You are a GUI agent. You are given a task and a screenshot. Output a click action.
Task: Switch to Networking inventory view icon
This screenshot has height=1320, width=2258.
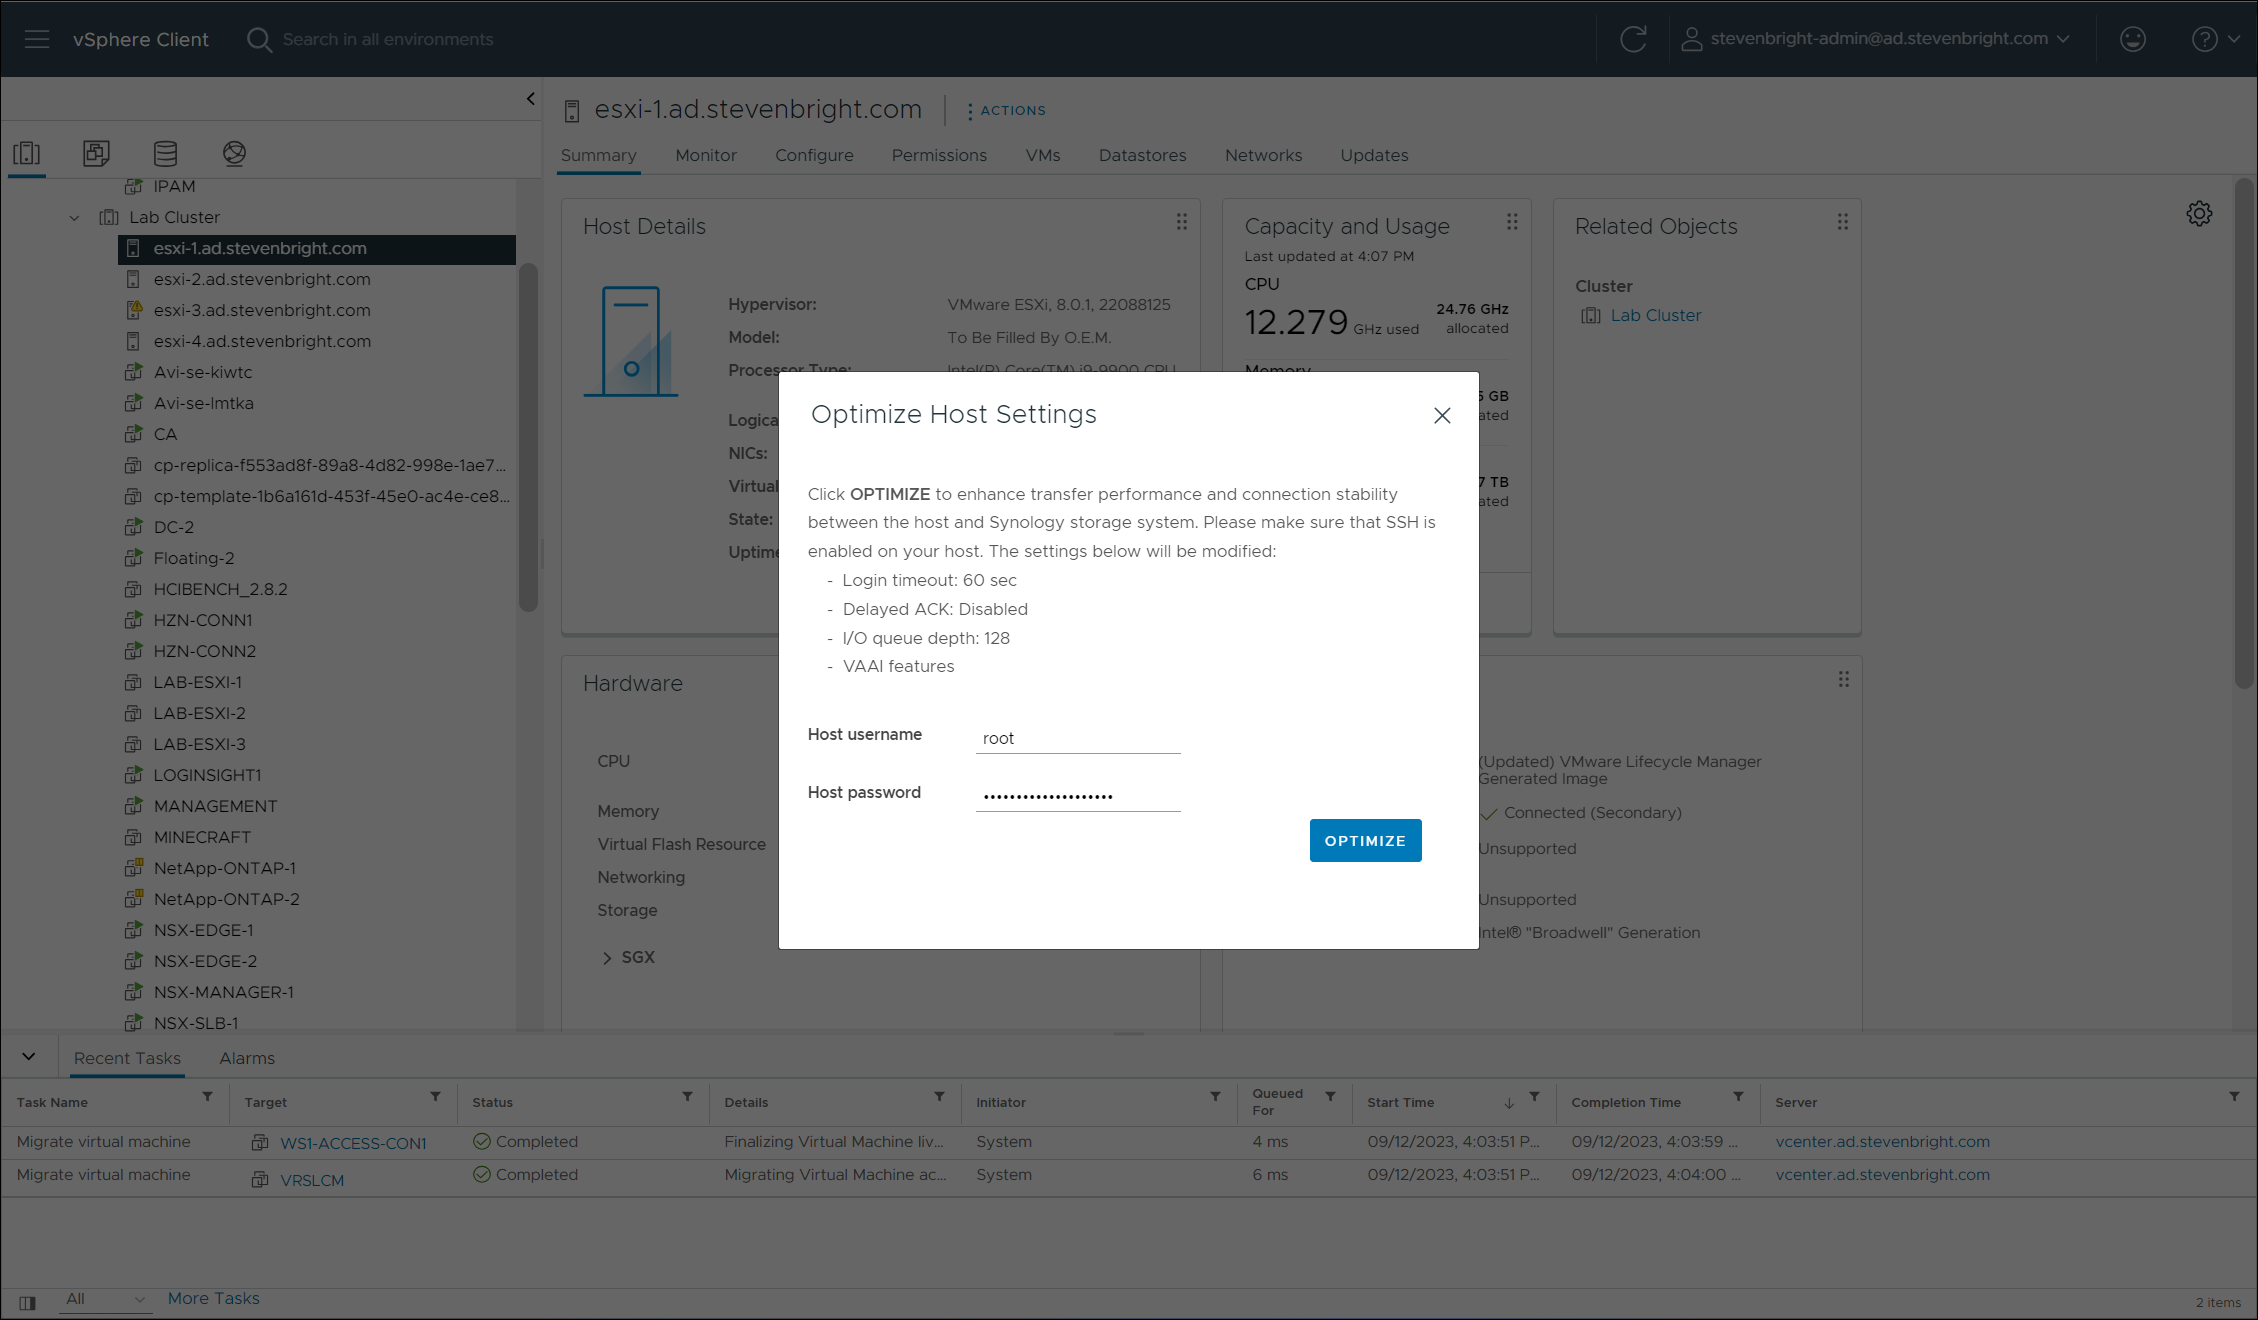point(234,153)
